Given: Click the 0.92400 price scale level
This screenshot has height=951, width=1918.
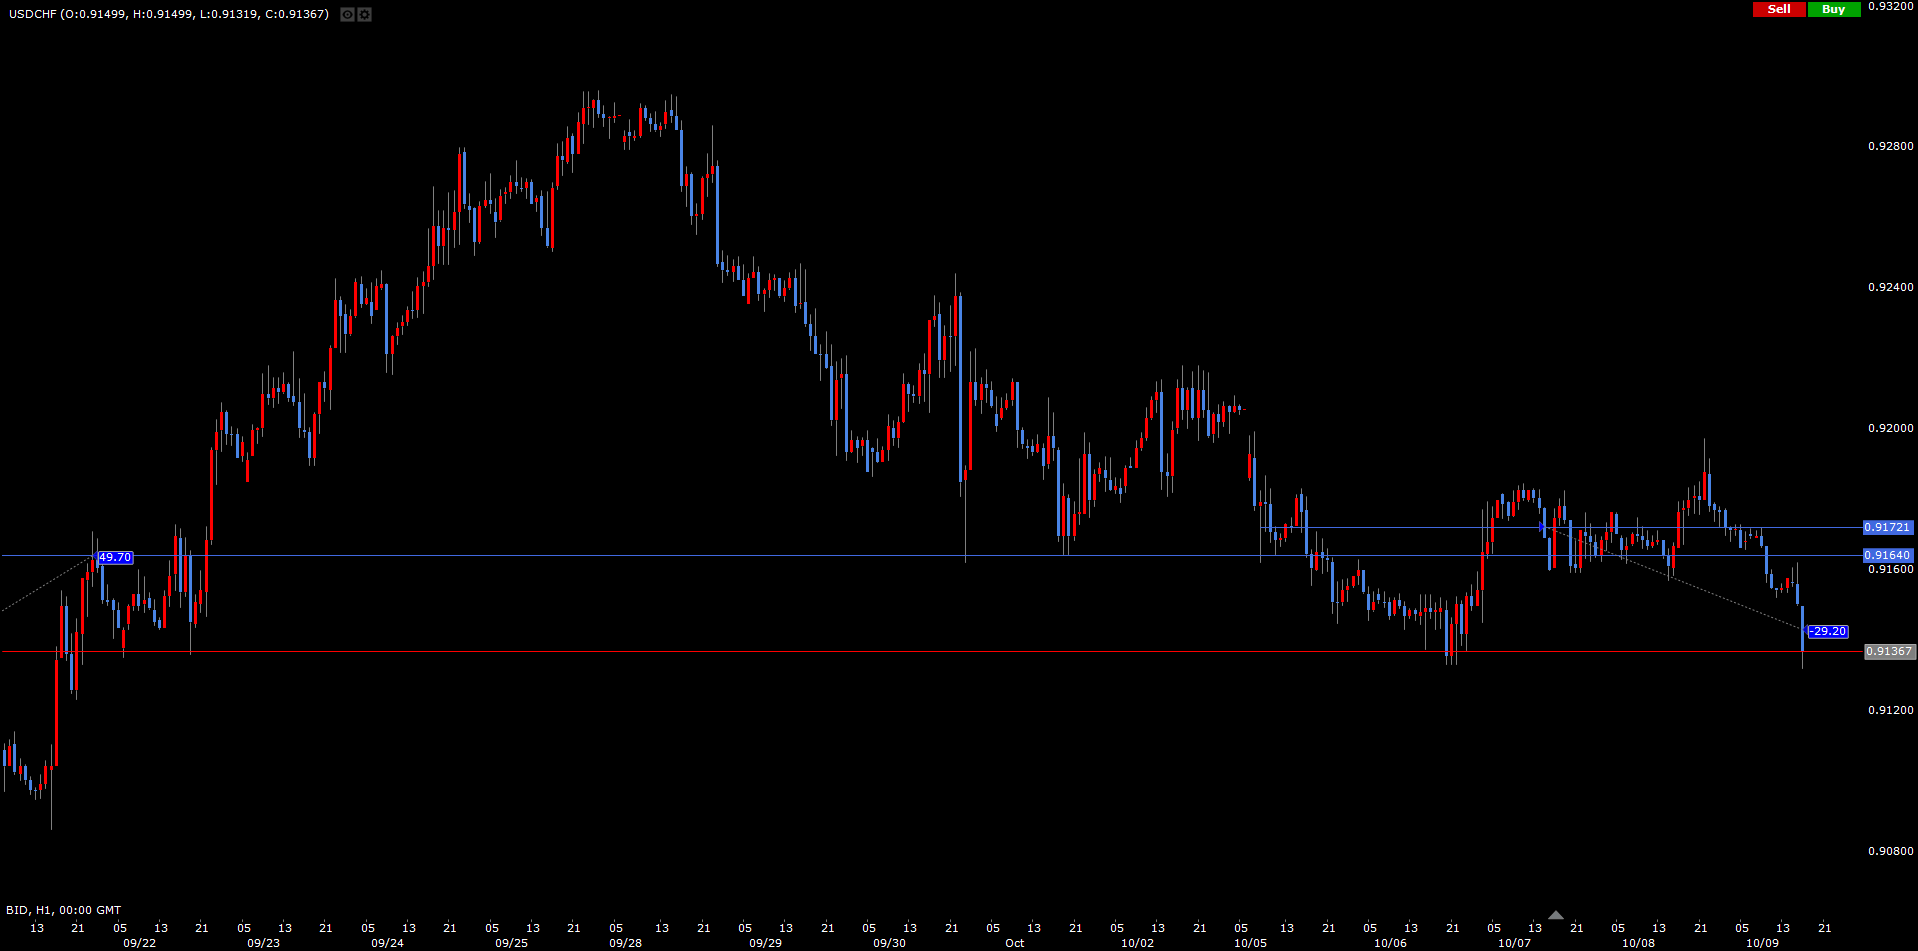Looking at the screenshot, I should [1890, 287].
